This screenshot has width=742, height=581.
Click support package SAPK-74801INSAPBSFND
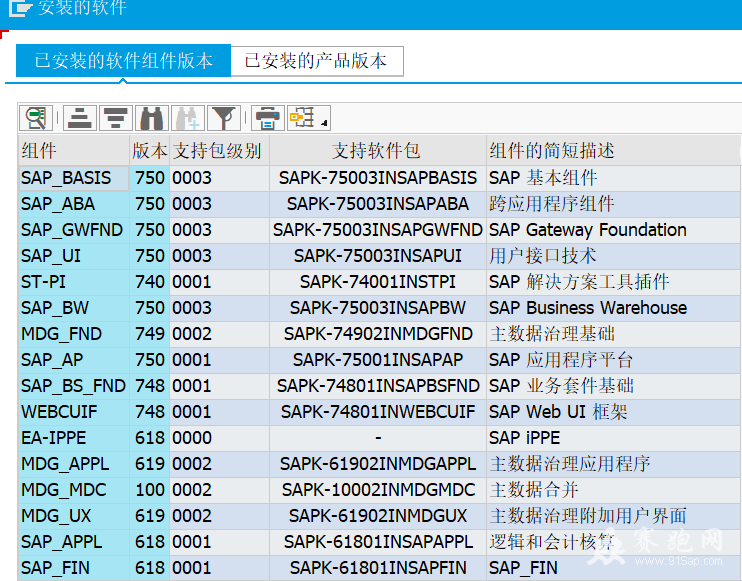click(x=378, y=386)
